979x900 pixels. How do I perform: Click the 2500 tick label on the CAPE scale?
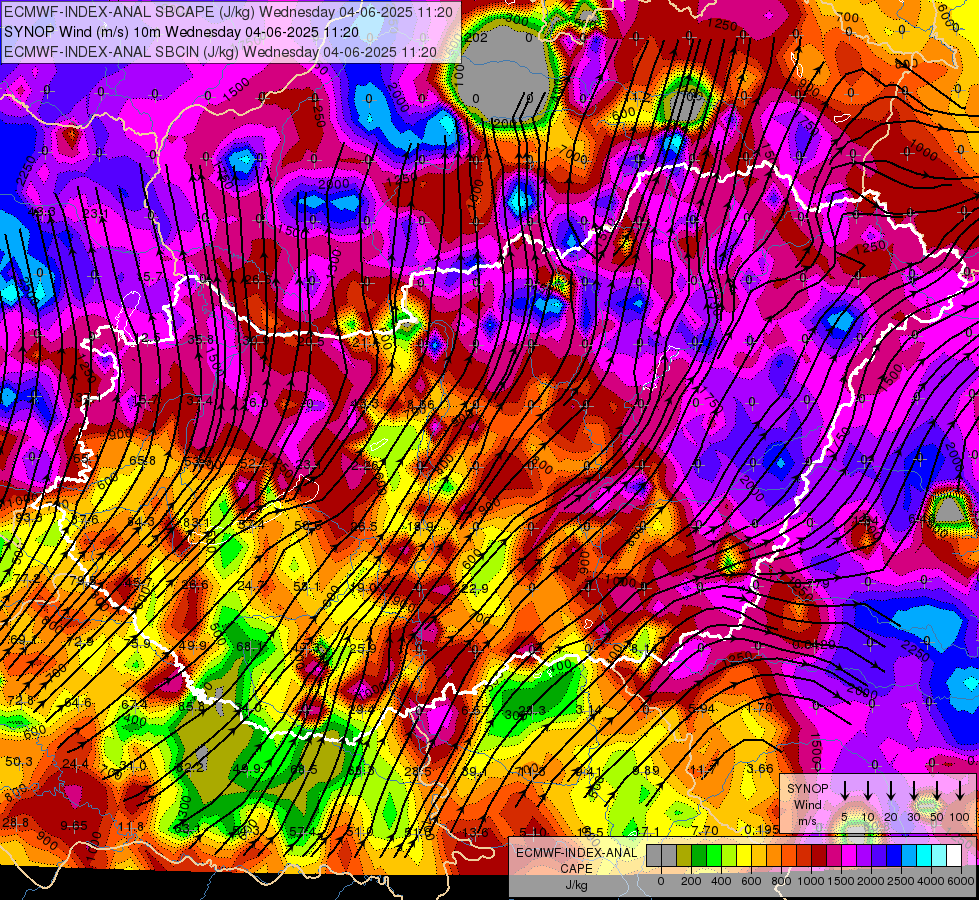pos(901,881)
